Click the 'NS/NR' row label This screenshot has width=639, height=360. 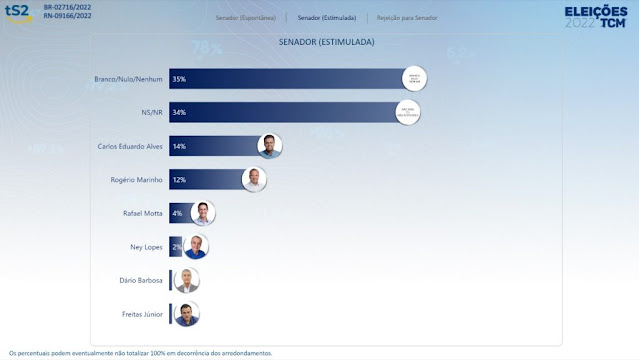pyautogui.click(x=152, y=113)
